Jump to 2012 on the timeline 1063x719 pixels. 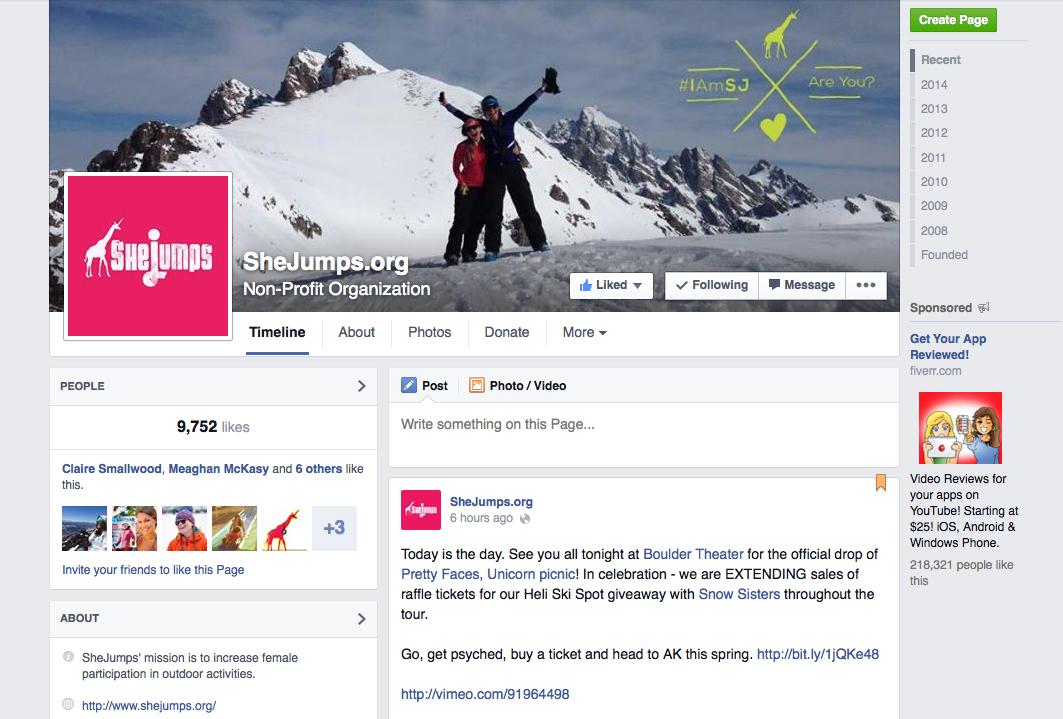point(934,133)
